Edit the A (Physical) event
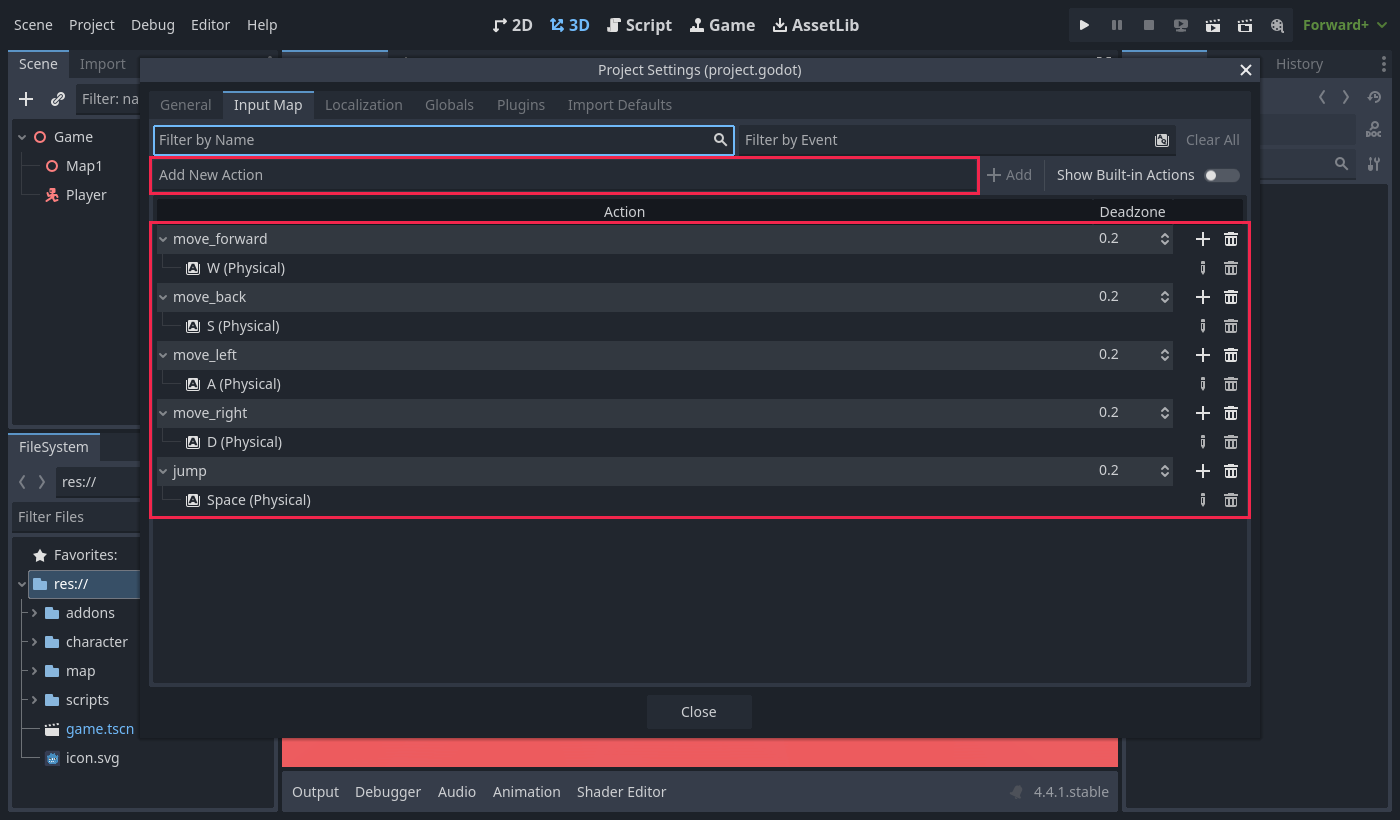 1203,384
